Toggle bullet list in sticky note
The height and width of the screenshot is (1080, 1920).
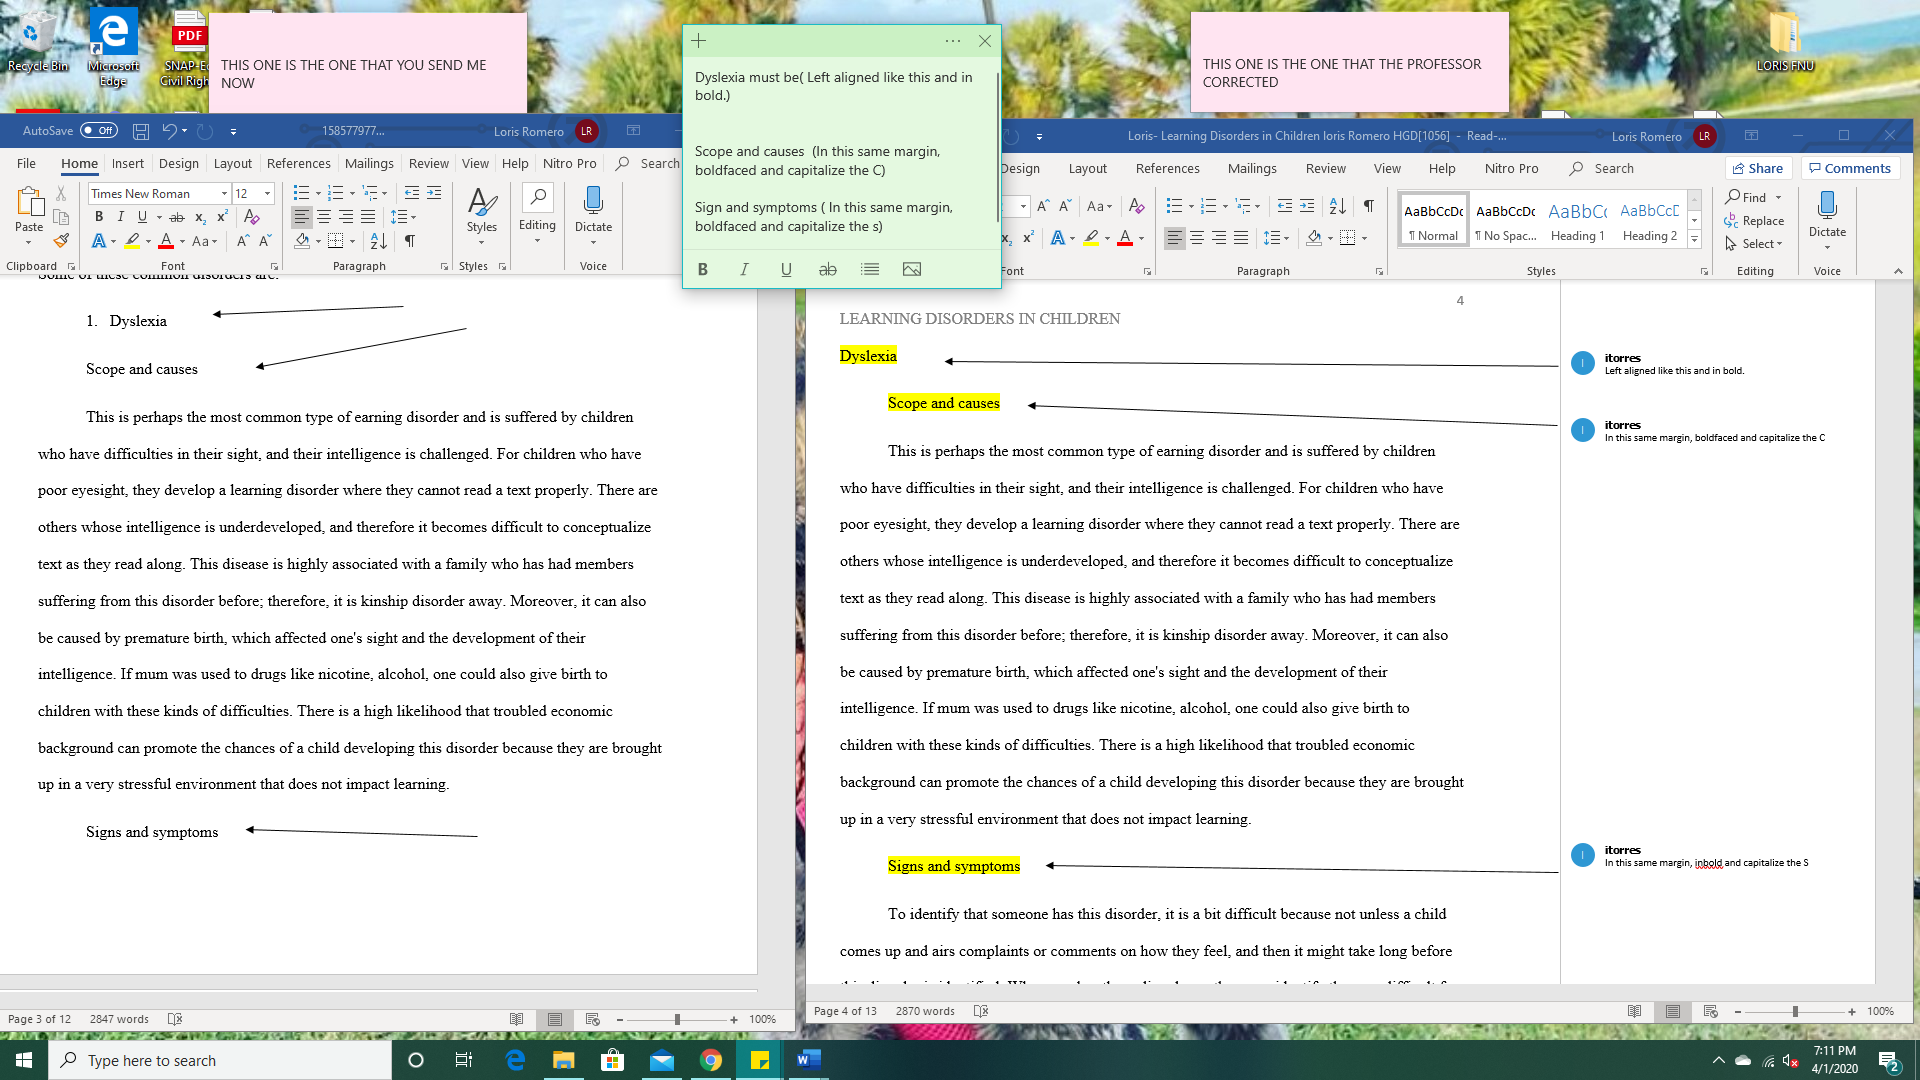[870, 269]
